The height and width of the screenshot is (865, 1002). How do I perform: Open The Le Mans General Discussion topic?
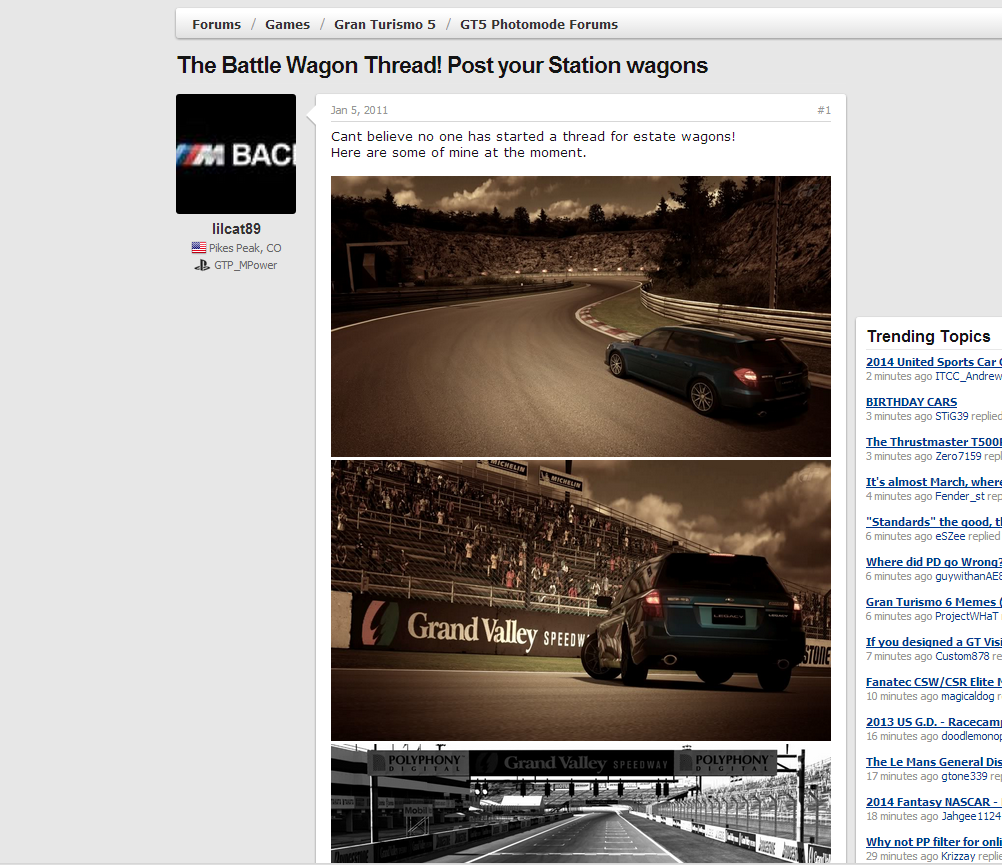(934, 762)
